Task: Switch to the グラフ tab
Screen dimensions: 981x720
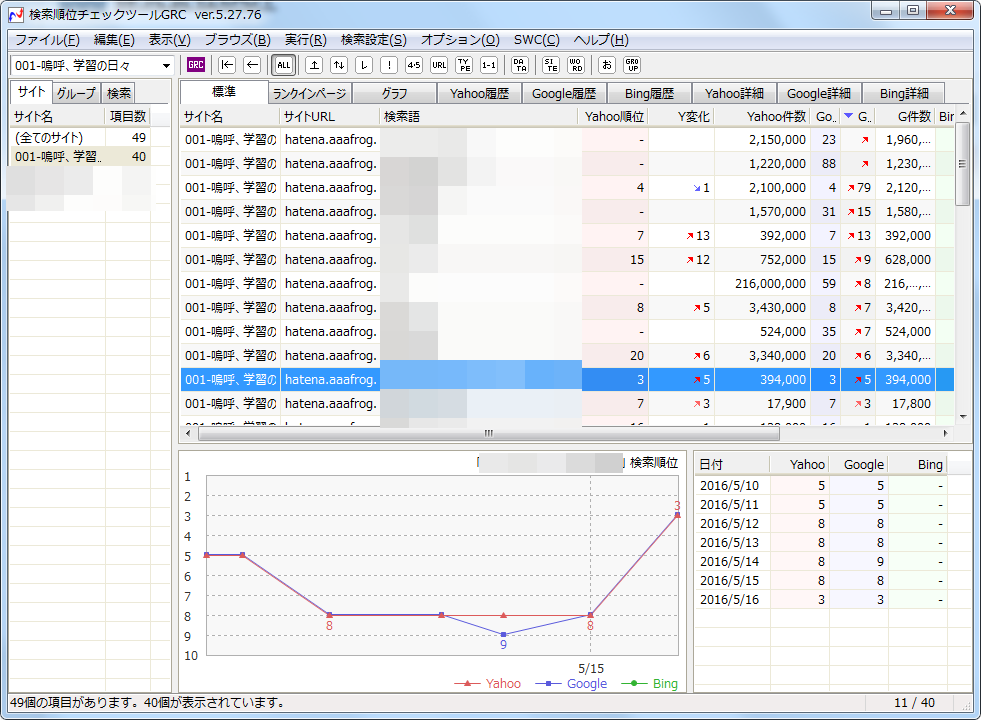Action: click(x=395, y=93)
